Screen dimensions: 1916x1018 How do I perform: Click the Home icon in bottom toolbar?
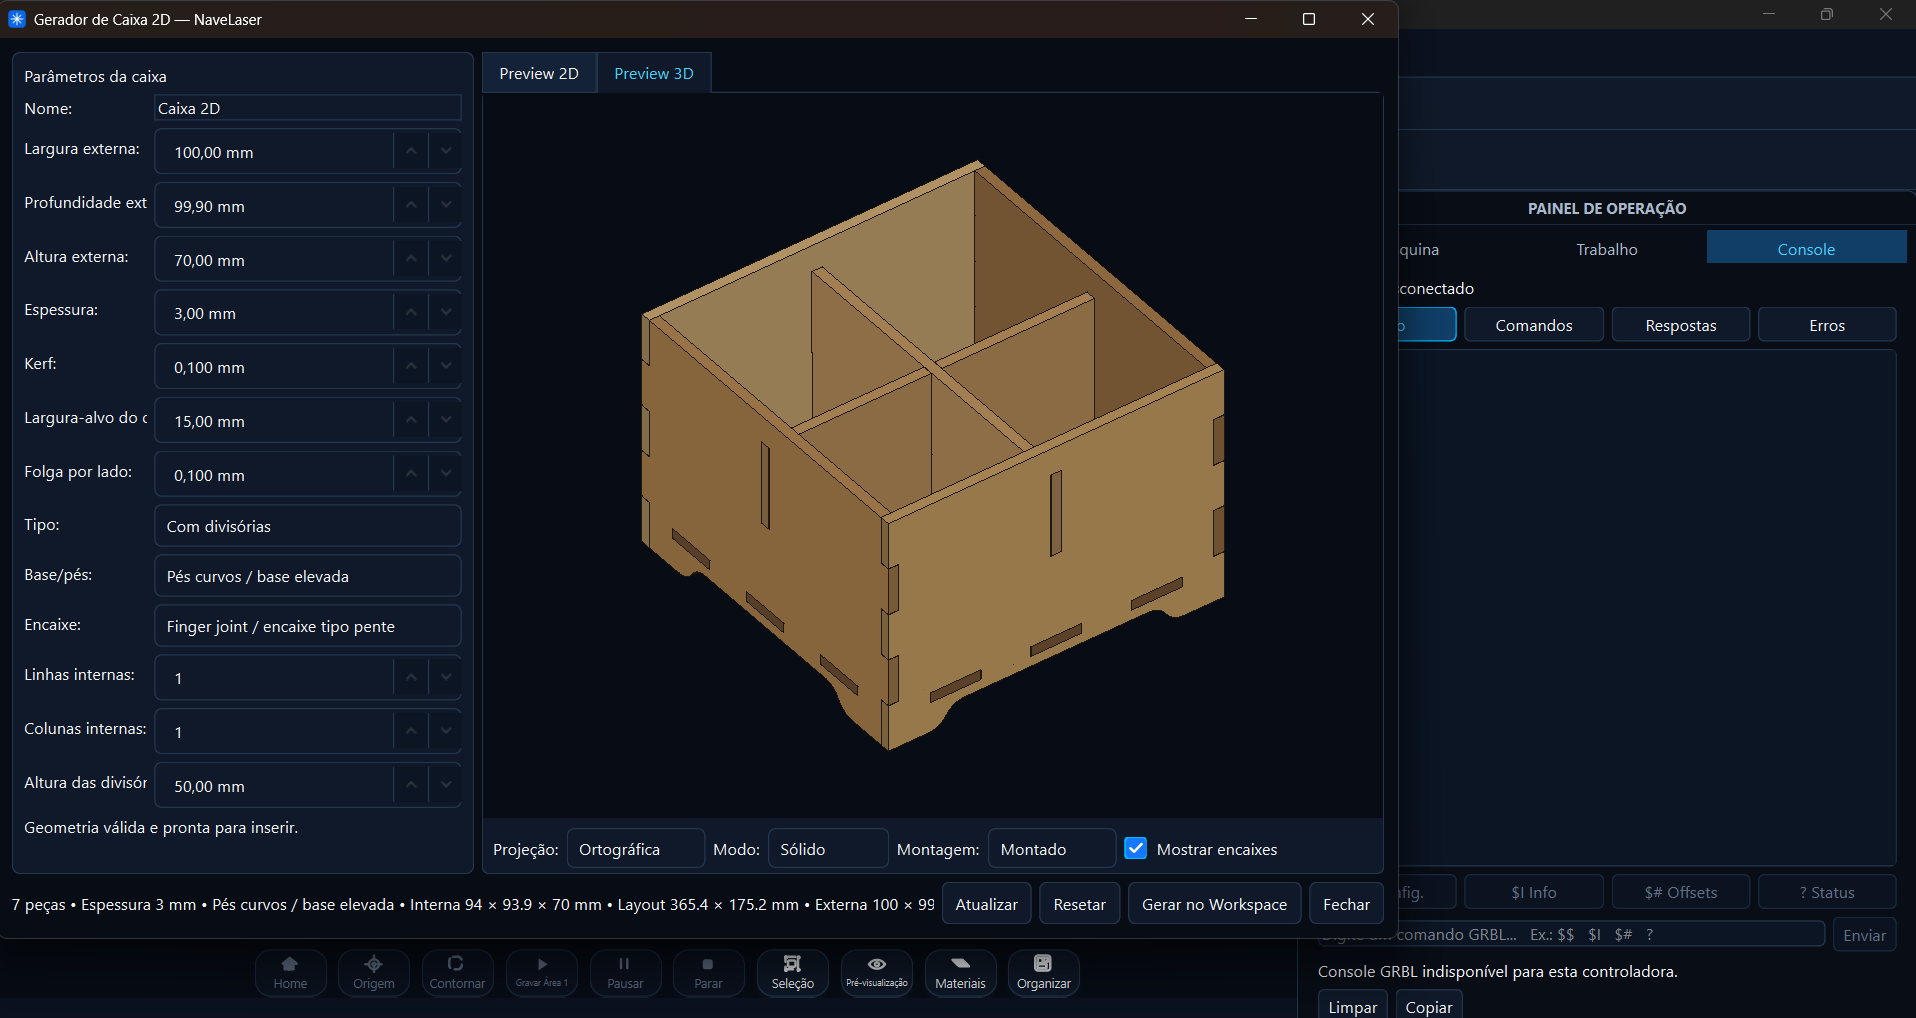tap(290, 972)
